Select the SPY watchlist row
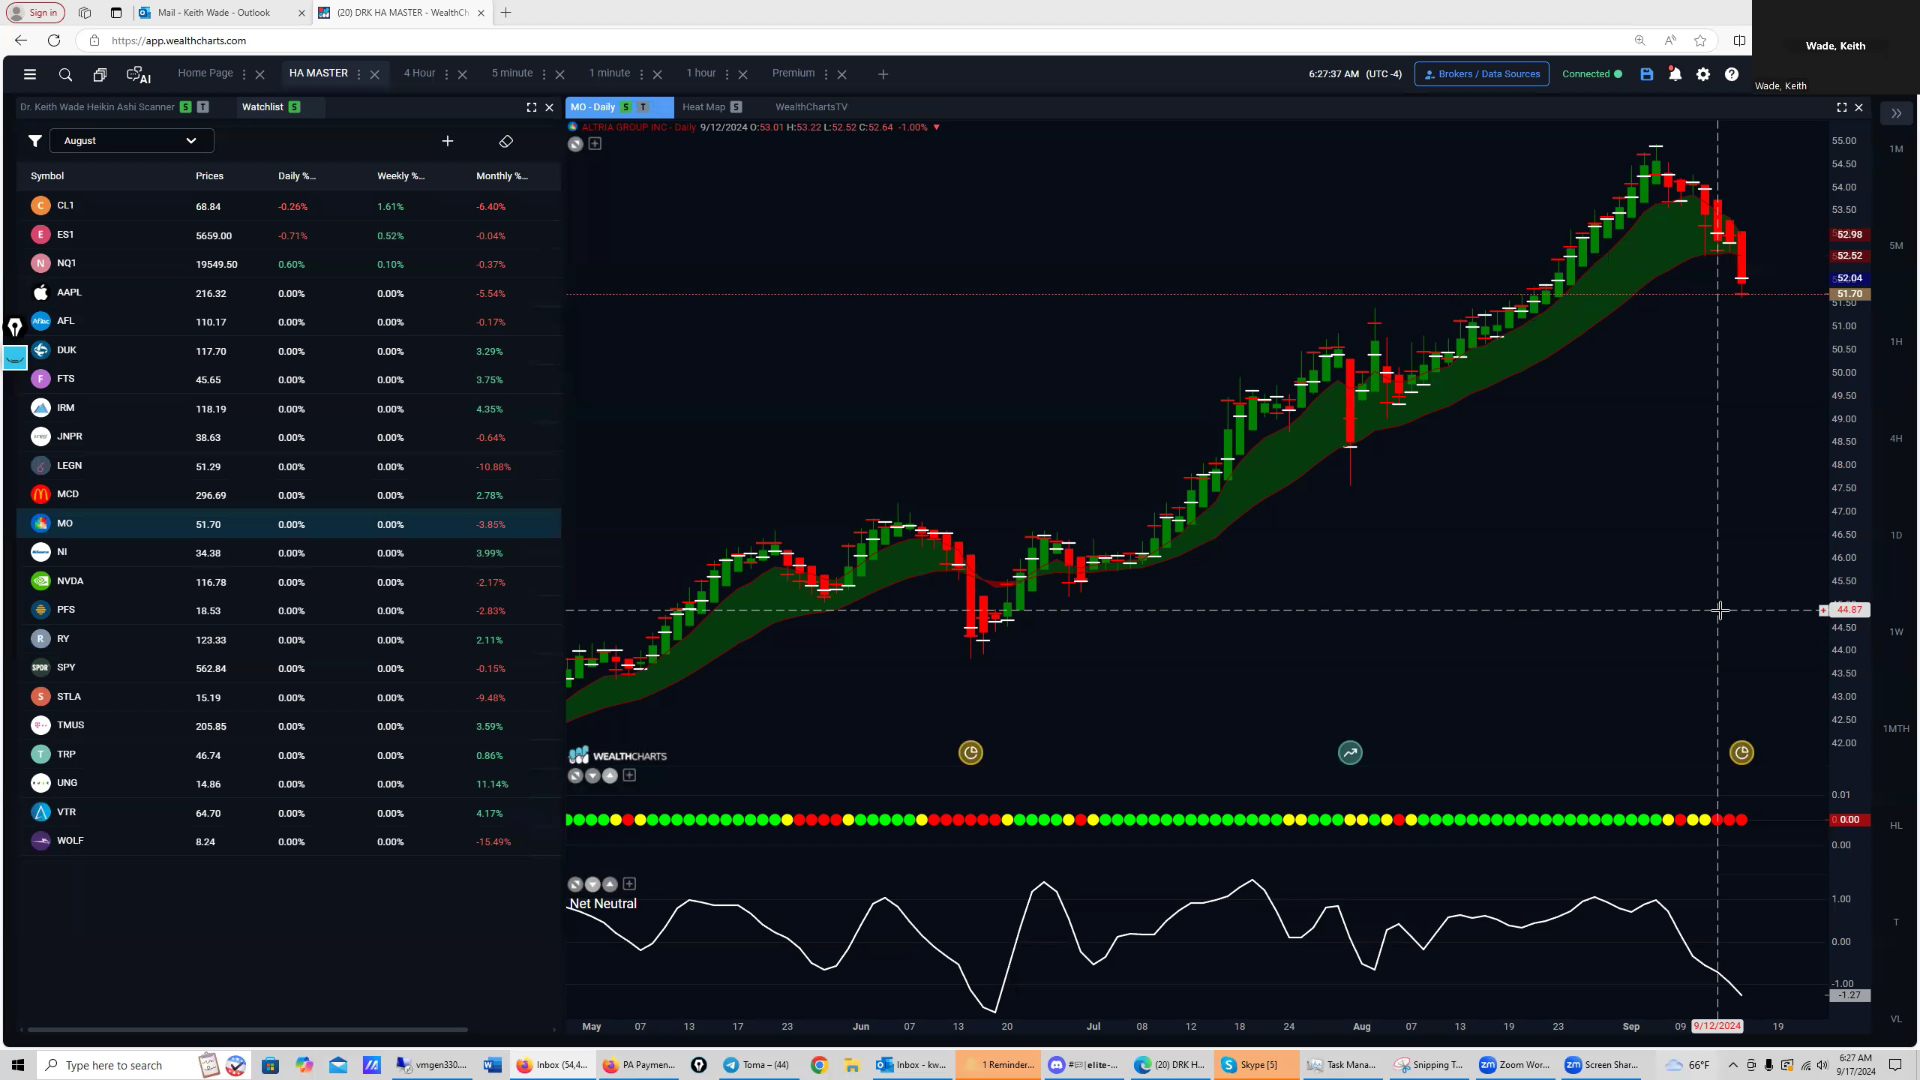The width and height of the screenshot is (1920, 1080). coord(289,668)
